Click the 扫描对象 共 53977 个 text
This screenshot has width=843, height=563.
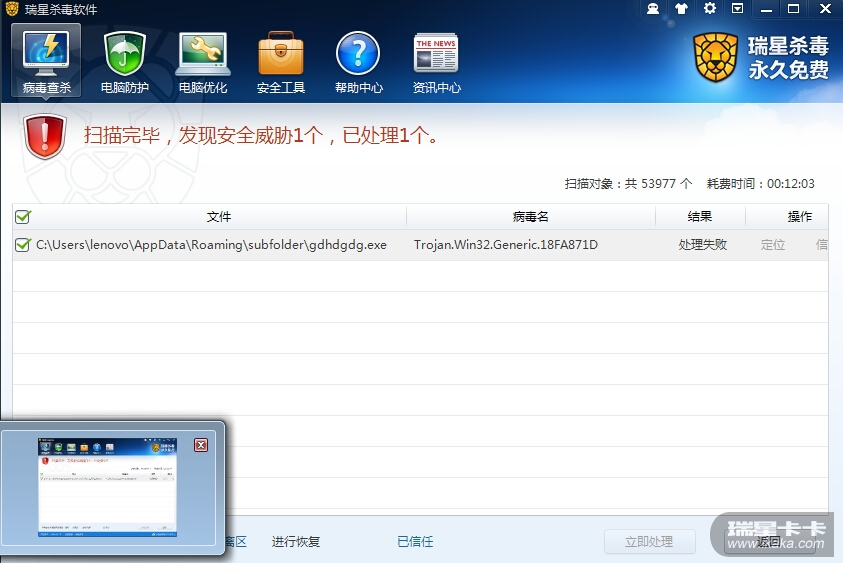click(628, 184)
